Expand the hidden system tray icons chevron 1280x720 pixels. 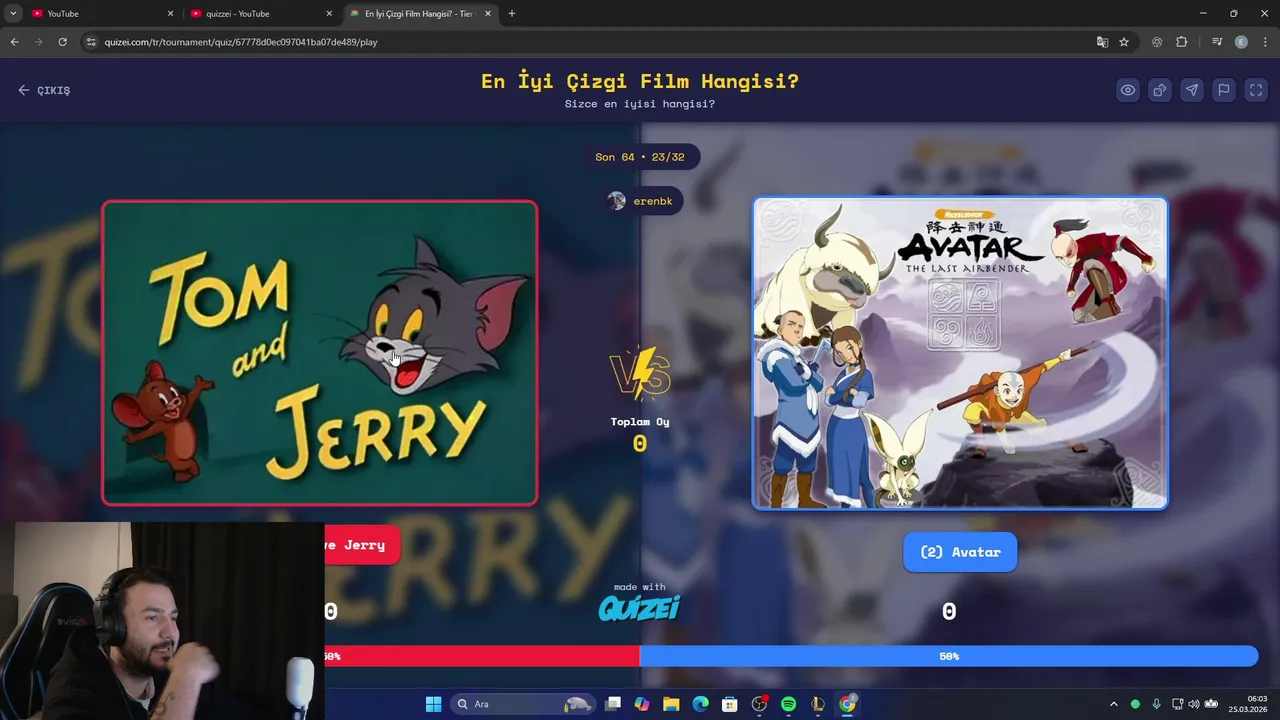(x=1114, y=704)
